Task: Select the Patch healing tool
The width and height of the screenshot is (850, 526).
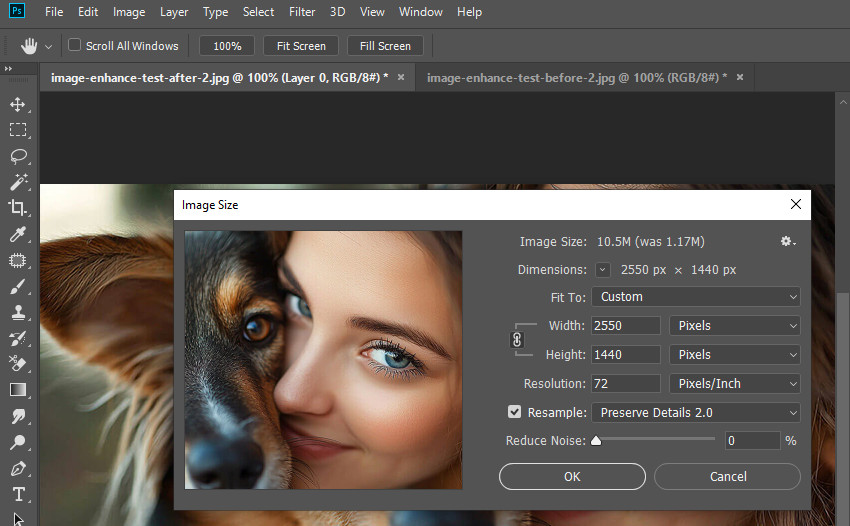Action: 18,260
